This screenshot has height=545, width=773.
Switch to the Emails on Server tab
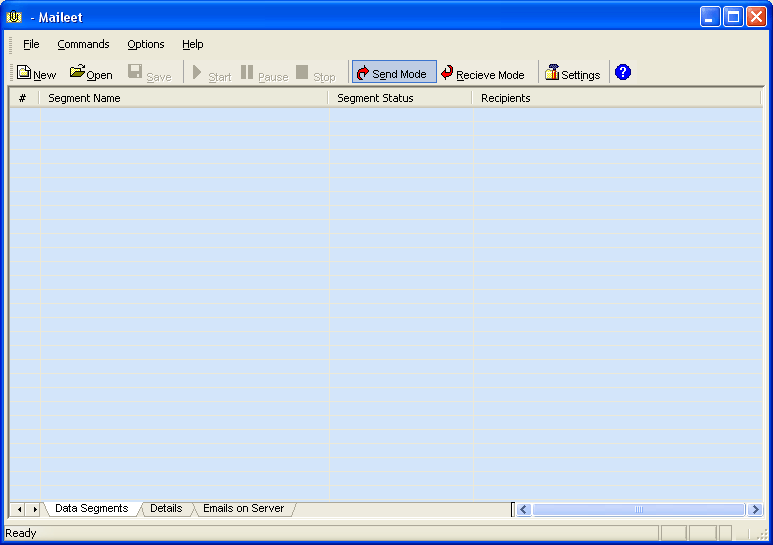[x=244, y=509]
